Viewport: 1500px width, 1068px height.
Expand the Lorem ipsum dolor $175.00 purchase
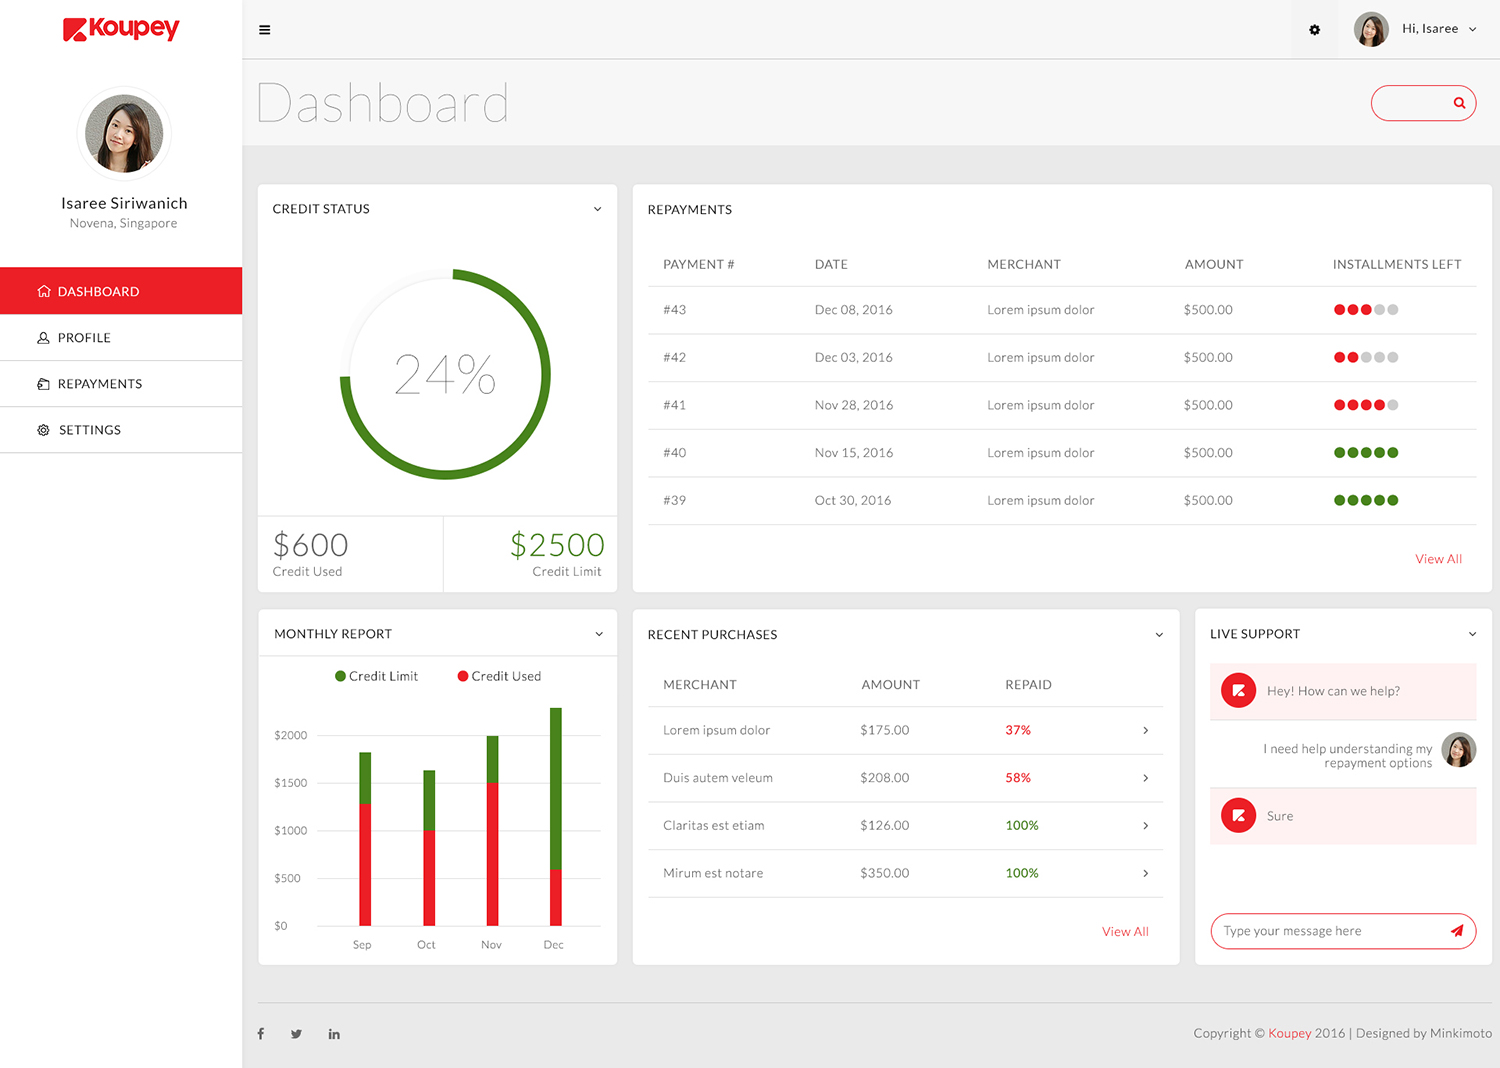[x=1145, y=730]
